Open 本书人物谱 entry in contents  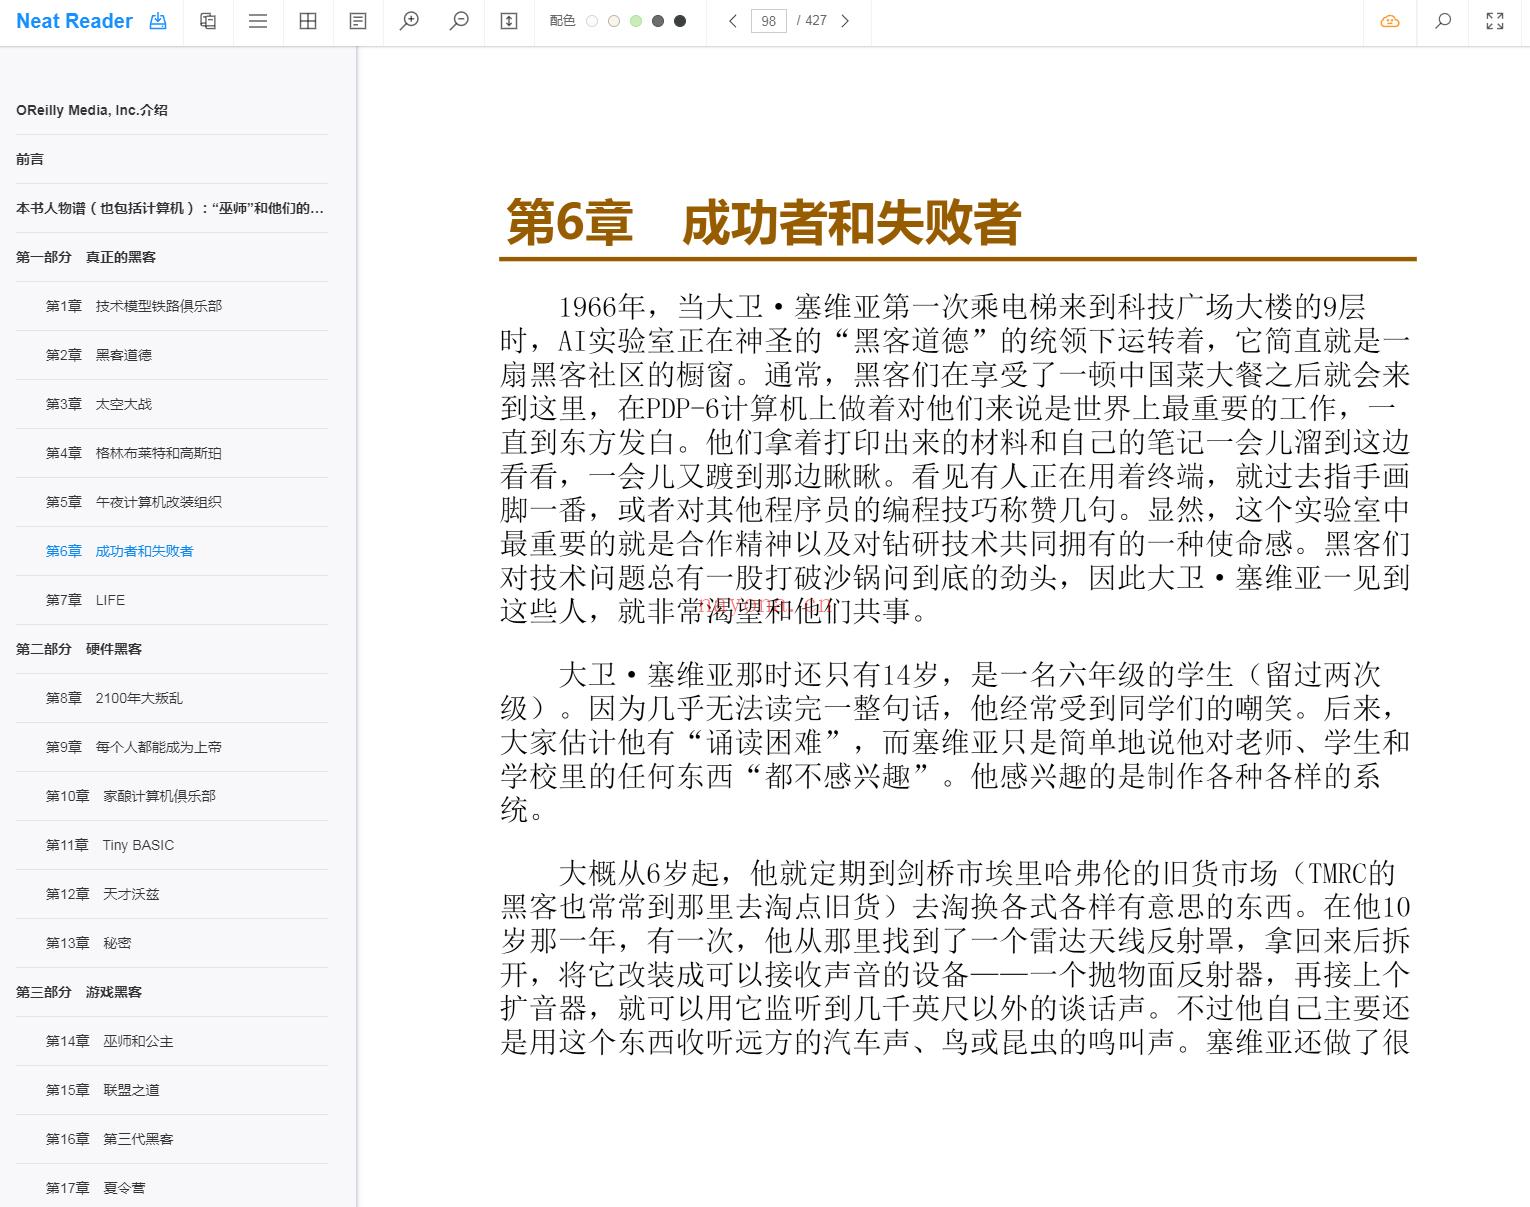tap(172, 208)
